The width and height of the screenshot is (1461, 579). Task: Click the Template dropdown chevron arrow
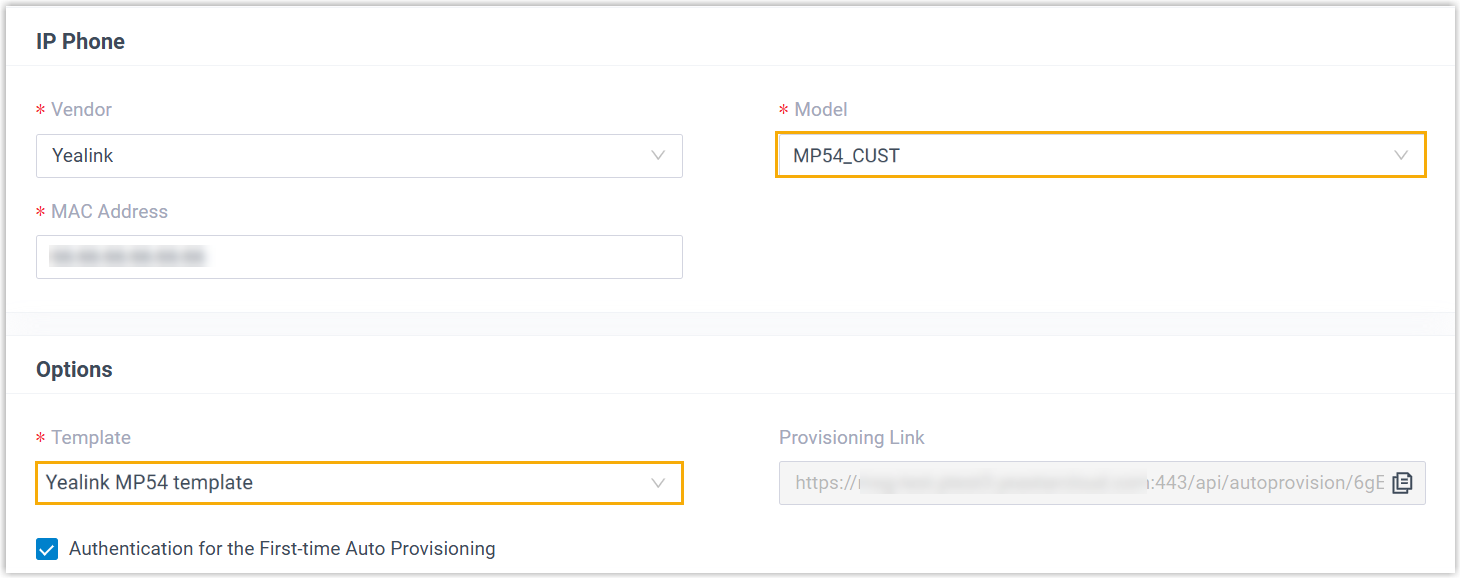pos(658,483)
